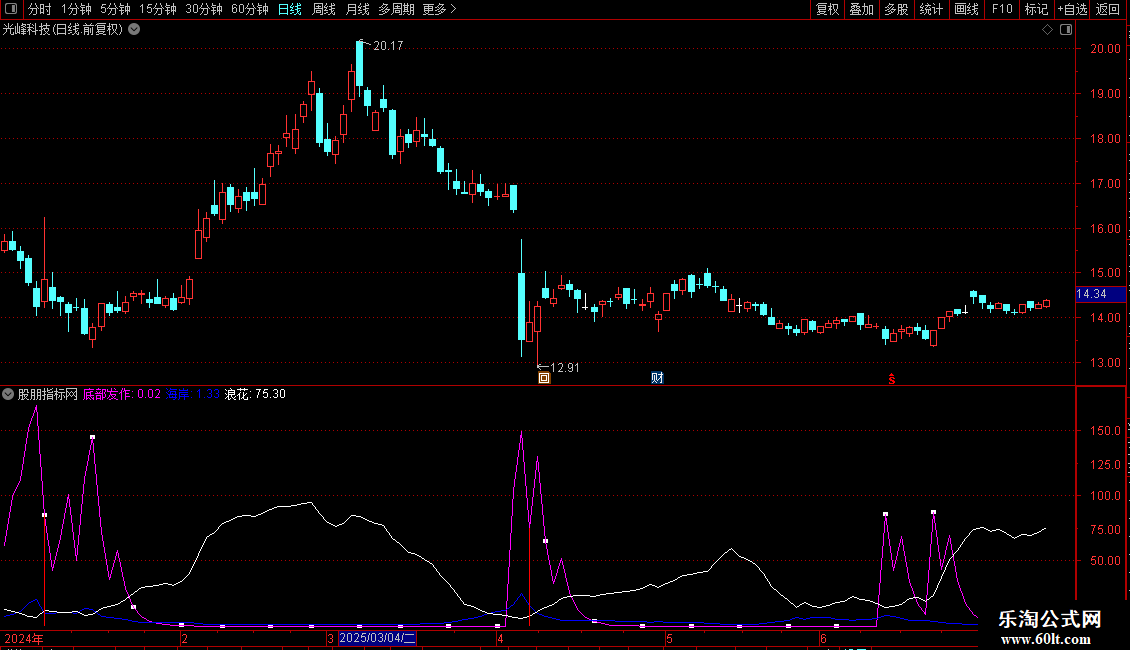Select the 60分钟 period
Screen dimensions: 1130x650
point(250,9)
